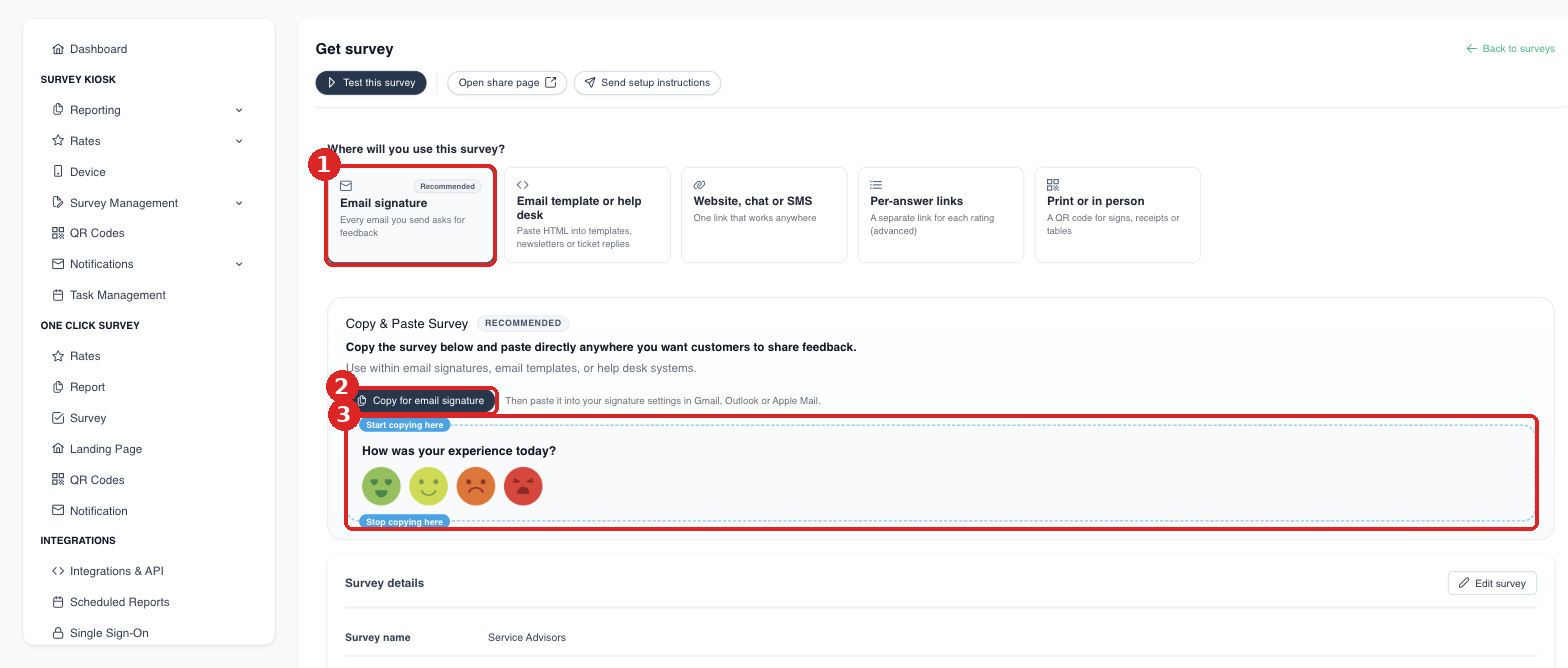Click the Device tablet icon

click(58, 172)
